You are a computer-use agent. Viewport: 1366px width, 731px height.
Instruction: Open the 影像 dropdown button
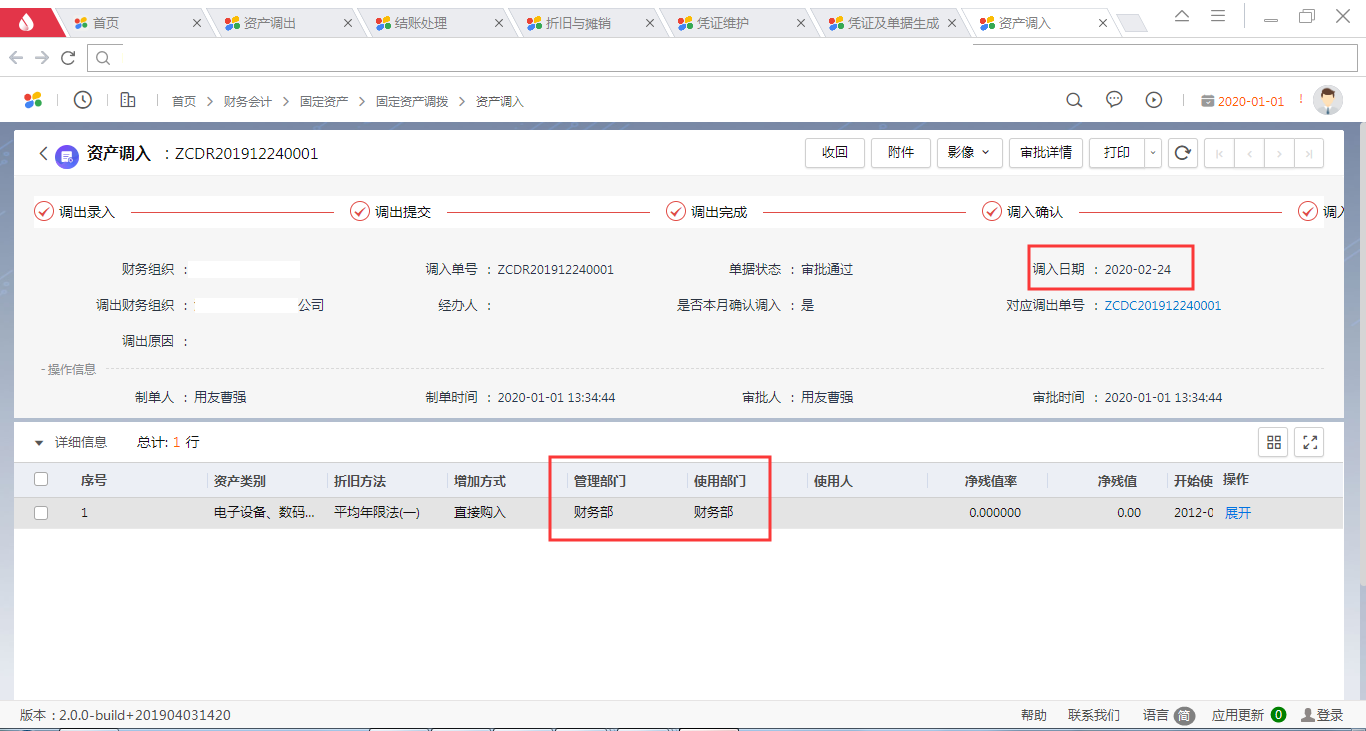[x=968, y=153]
